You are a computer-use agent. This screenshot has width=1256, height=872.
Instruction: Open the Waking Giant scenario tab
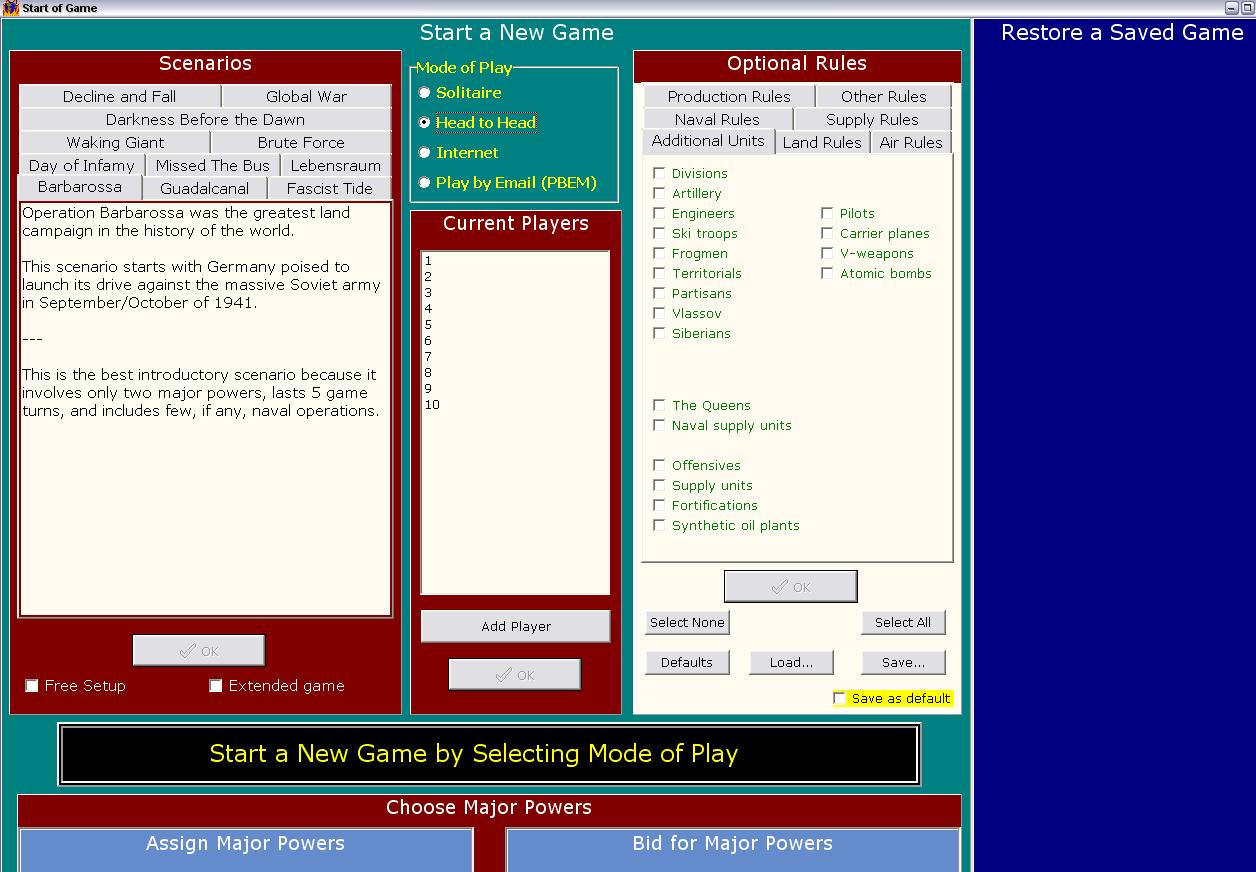pyautogui.click(x=115, y=142)
